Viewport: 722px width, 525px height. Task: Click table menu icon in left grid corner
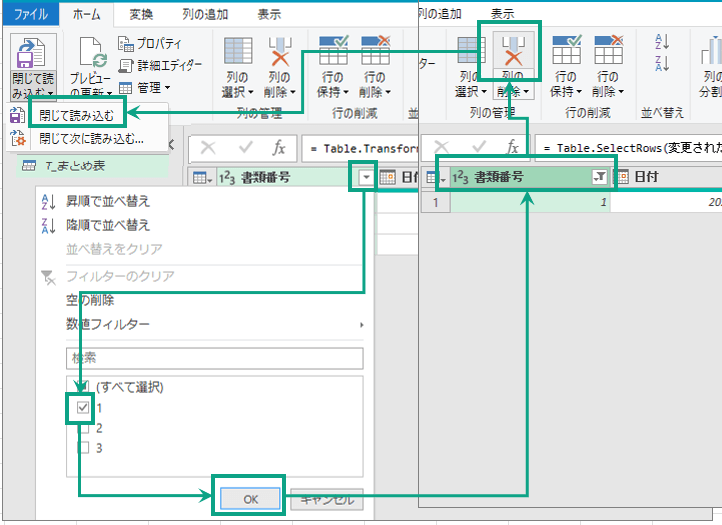pos(203,177)
